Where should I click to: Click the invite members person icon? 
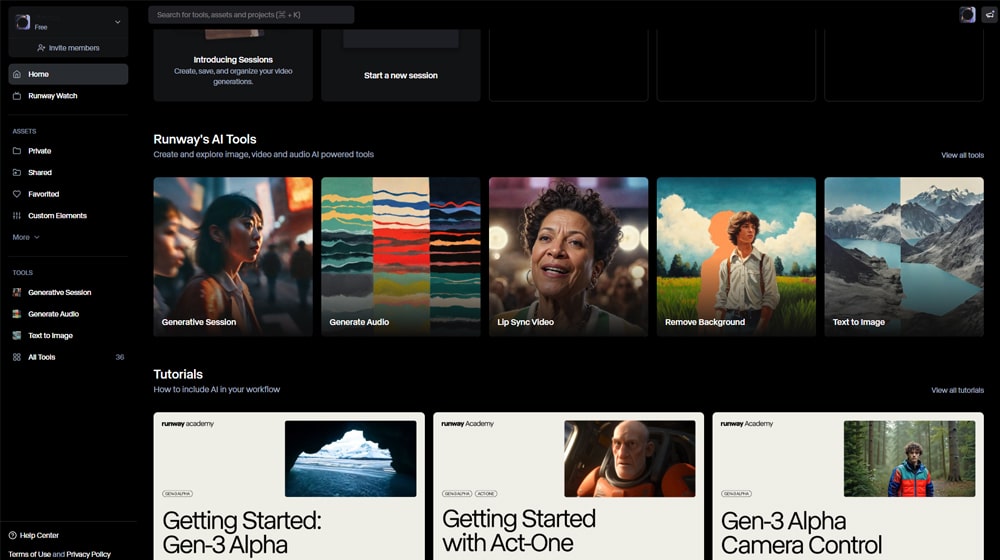pos(41,48)
